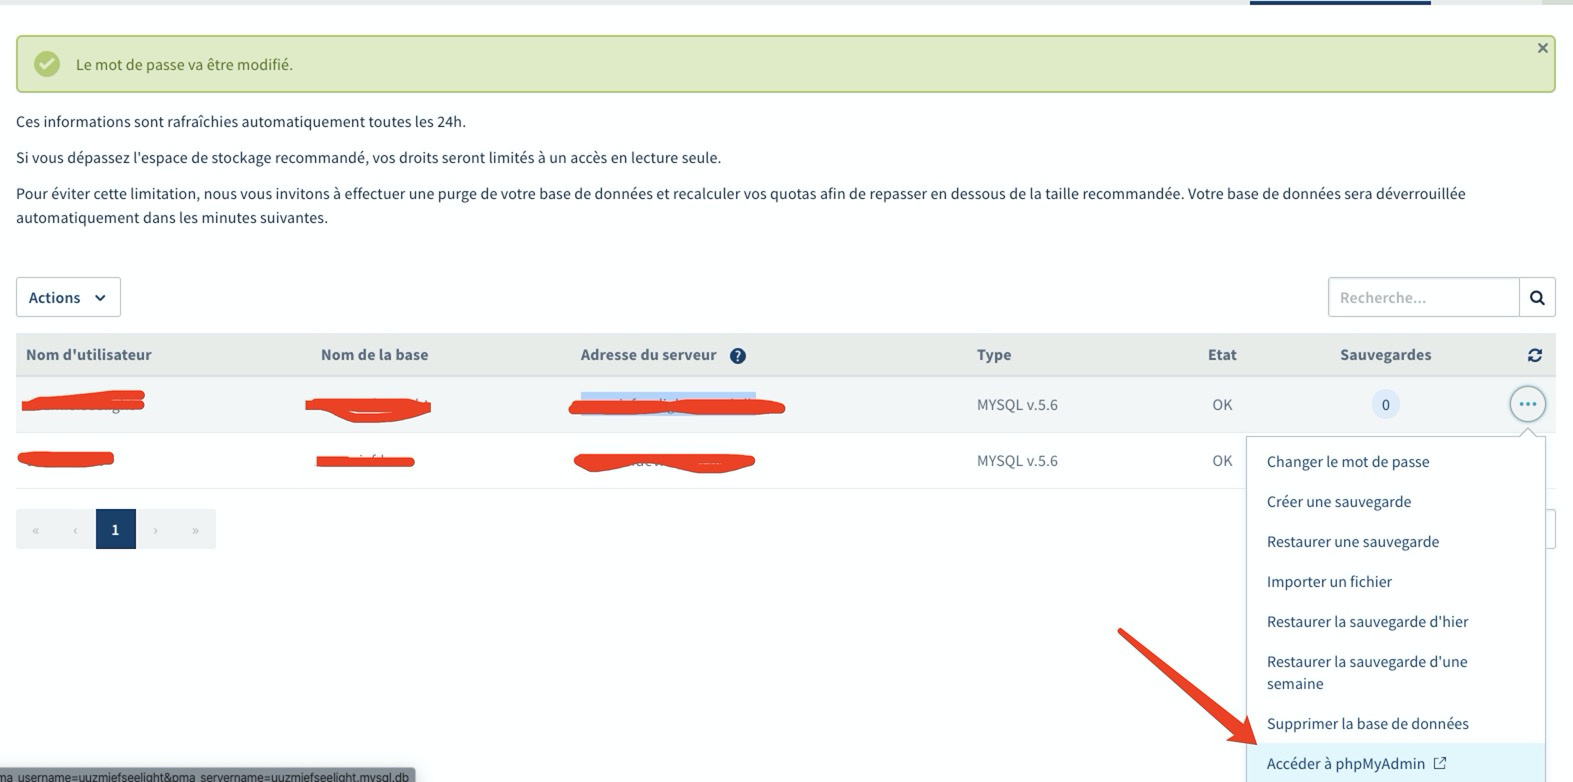The image size is (1573, 782).
Task: Click the Sauvegardes count badge 0
Action: [1385, 405]
